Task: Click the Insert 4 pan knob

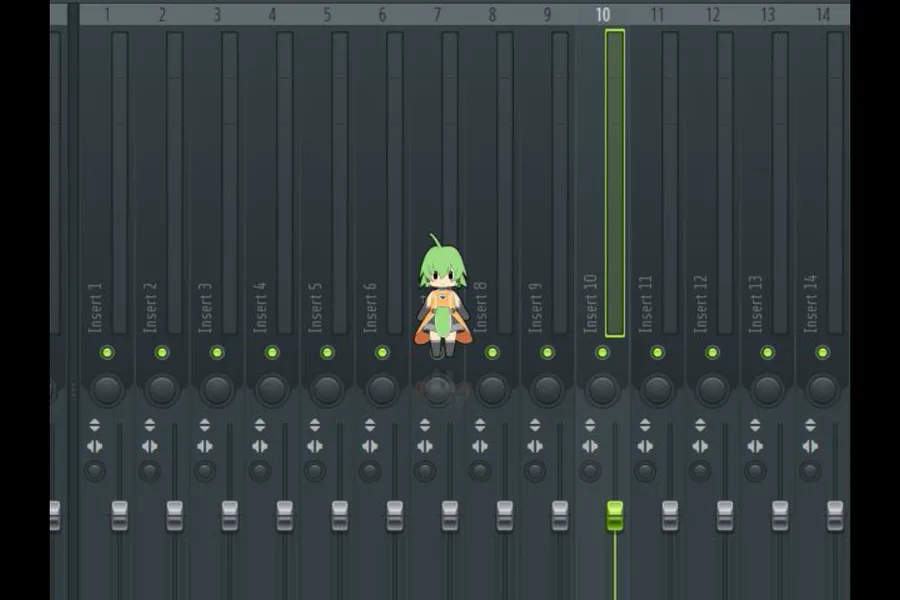Action: coord(272,390)
